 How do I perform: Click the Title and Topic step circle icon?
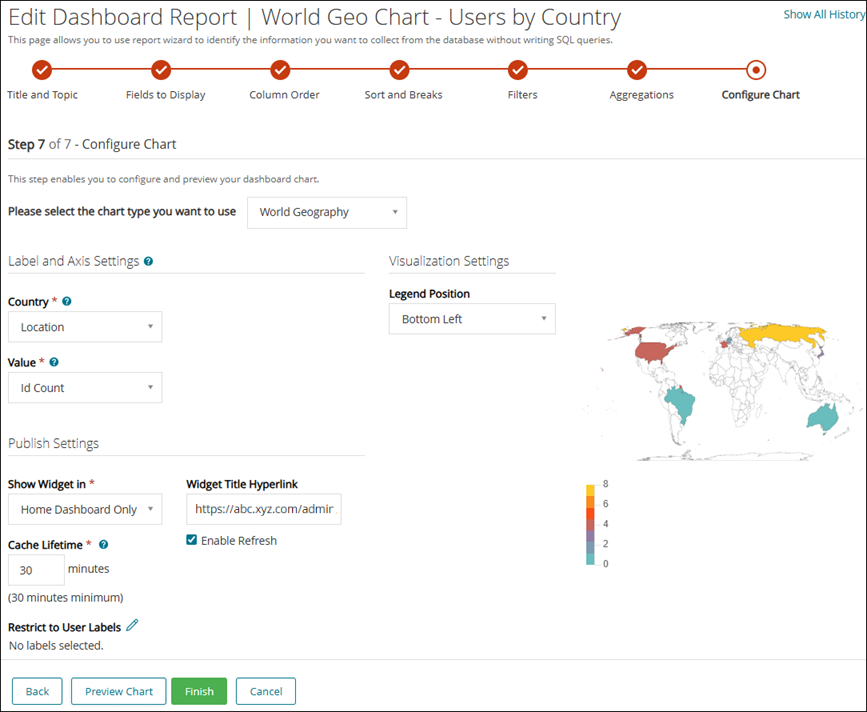click(41, 70)
